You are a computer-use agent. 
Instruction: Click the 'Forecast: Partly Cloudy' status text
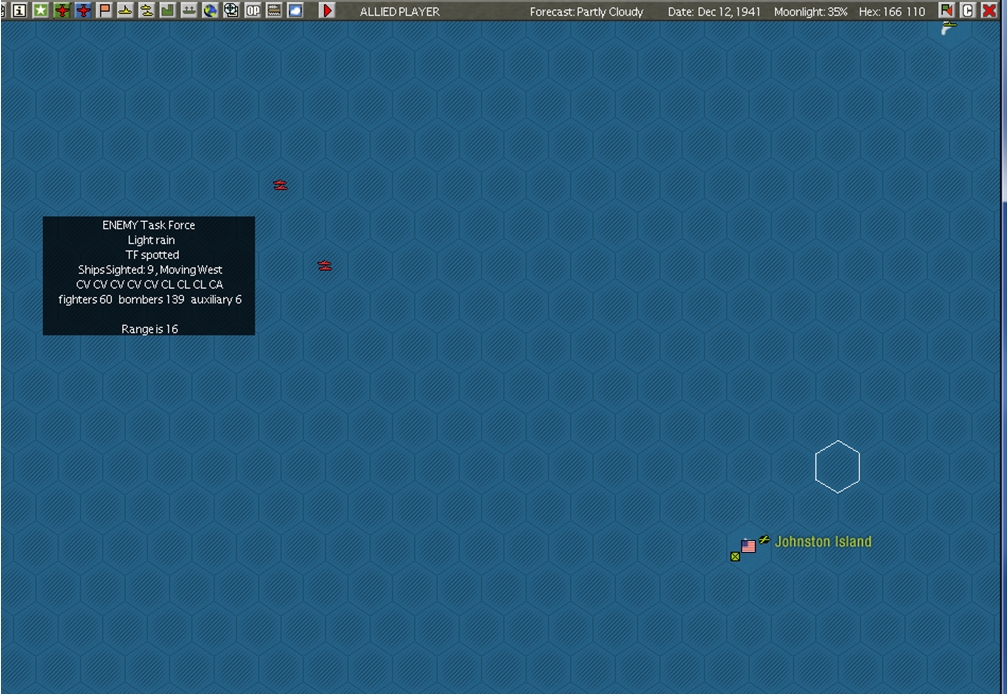(586, 12)
